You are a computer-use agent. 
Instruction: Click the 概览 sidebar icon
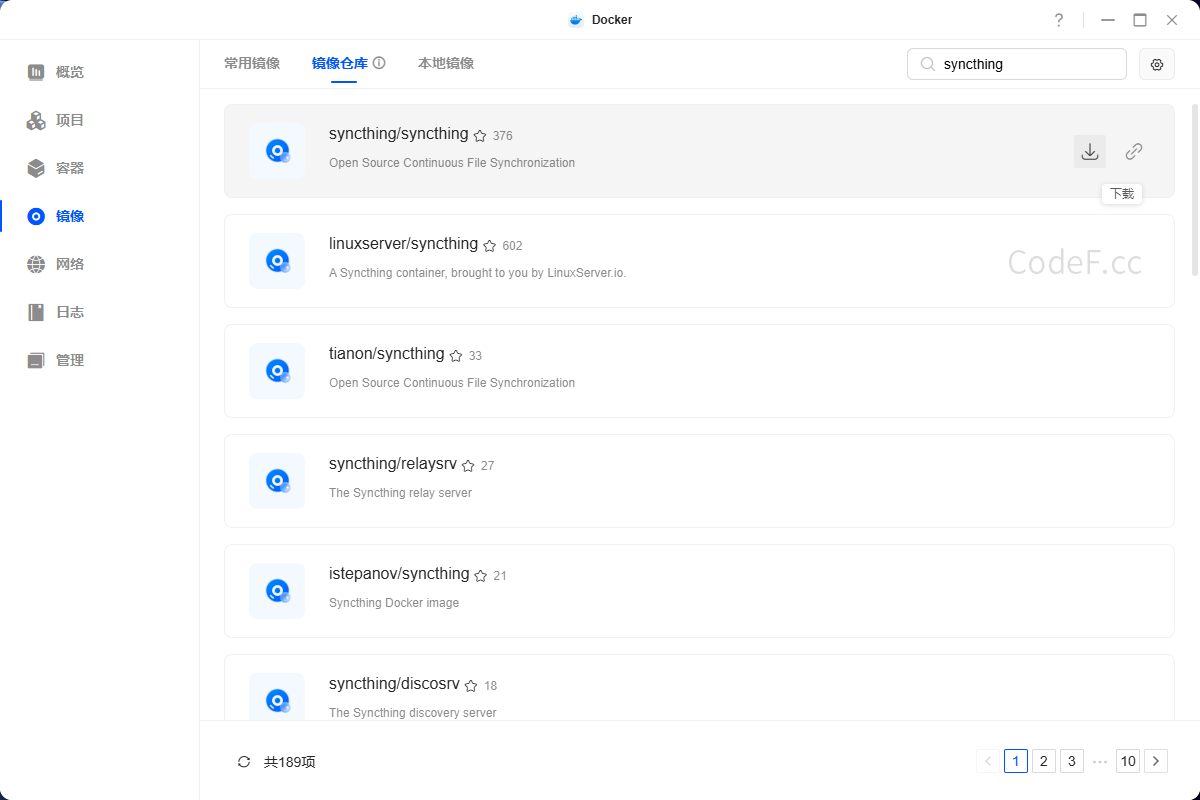coord(36,72)
